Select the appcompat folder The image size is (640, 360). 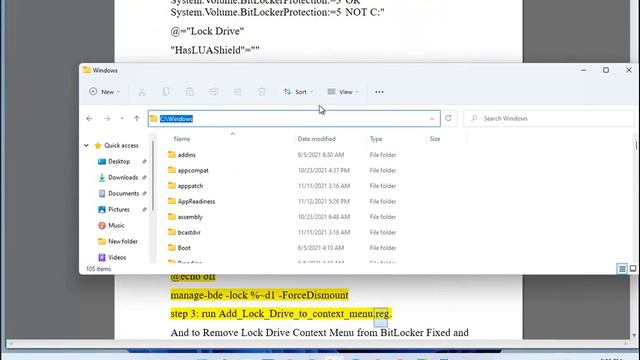point(193,170)
